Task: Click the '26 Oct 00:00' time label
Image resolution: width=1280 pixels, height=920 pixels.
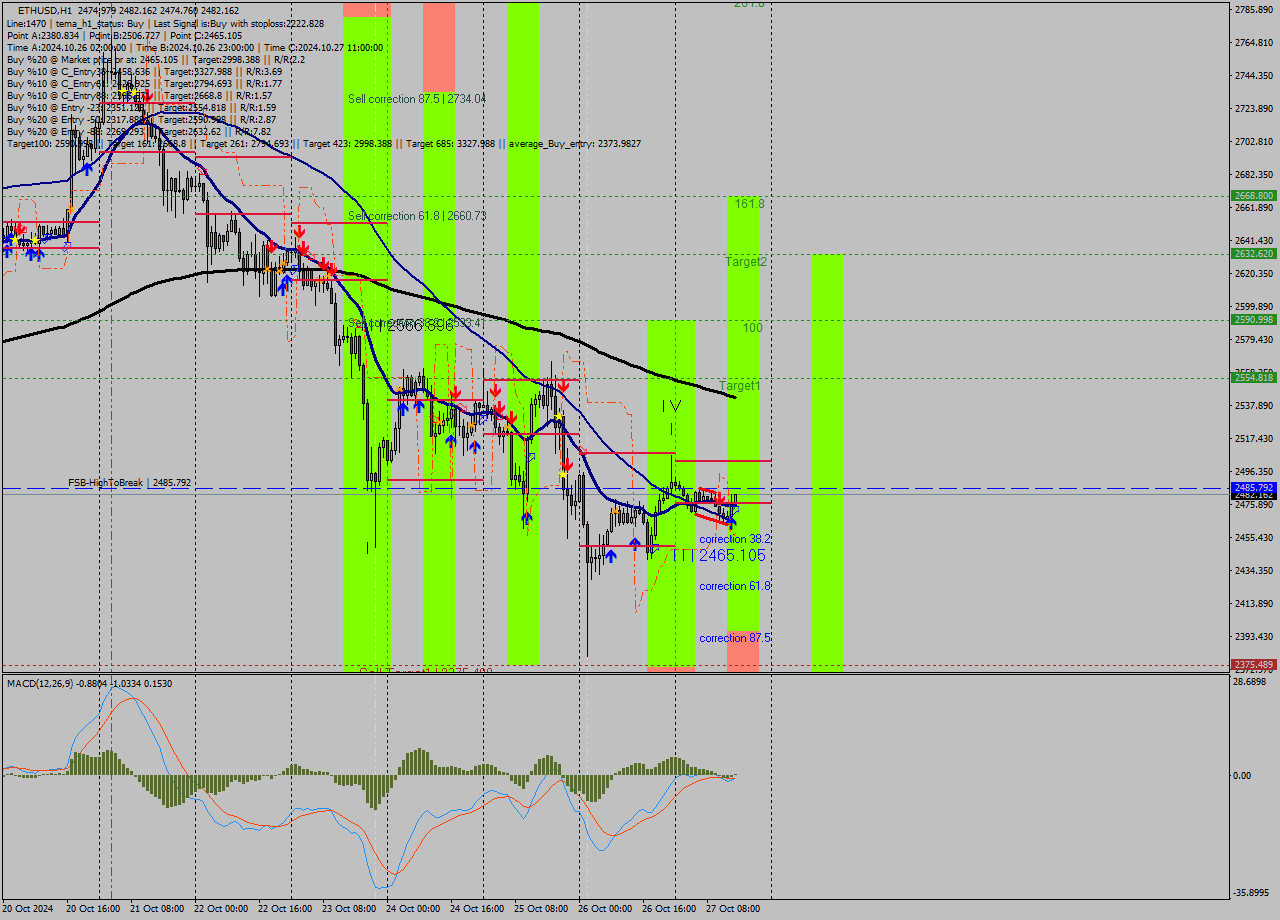Action: tap(605, 908)
